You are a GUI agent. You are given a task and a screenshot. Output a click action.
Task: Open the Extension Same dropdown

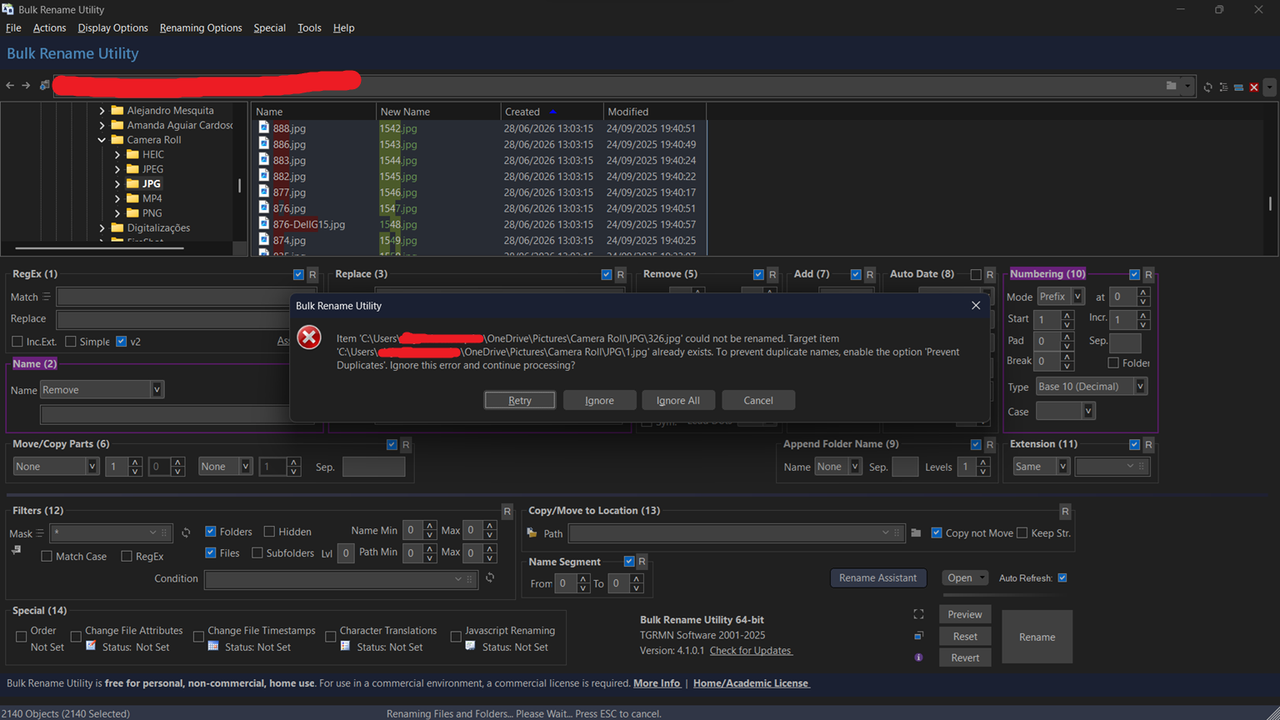[1040, 466]
